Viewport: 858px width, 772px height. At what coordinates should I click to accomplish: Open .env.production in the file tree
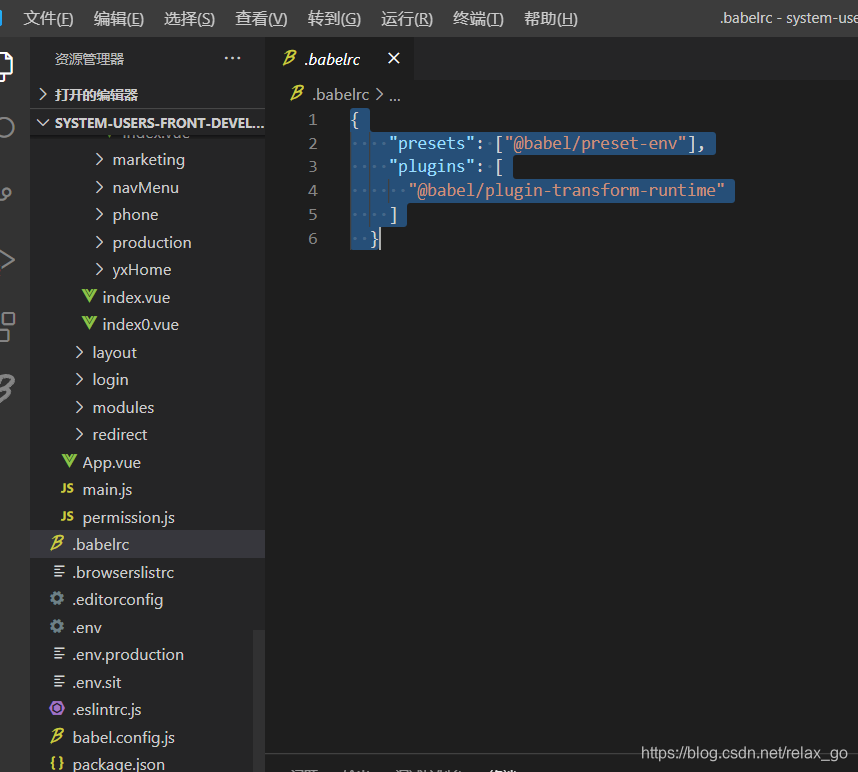click(128, 654)
